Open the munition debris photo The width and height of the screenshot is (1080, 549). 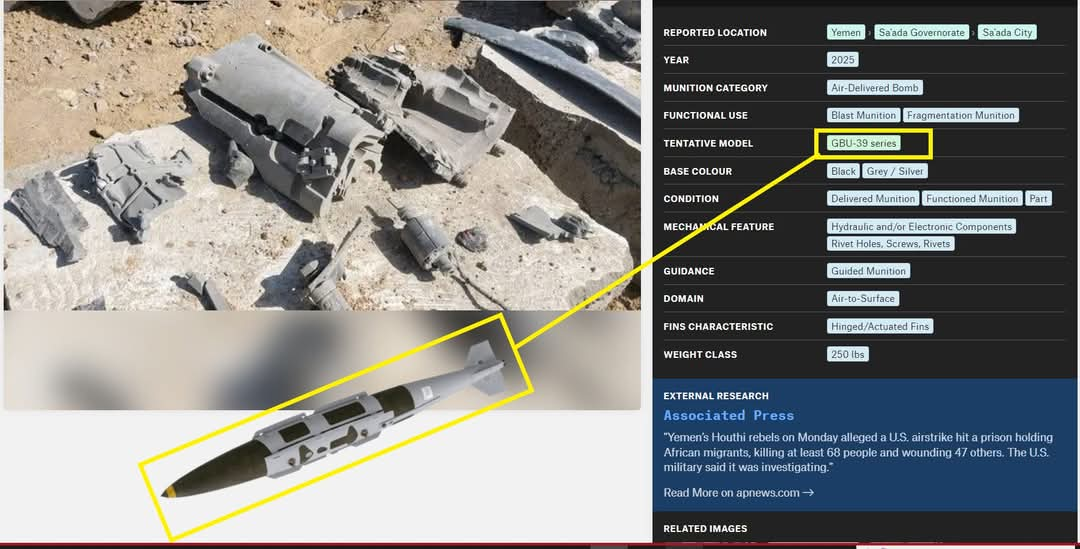(322, 155)
